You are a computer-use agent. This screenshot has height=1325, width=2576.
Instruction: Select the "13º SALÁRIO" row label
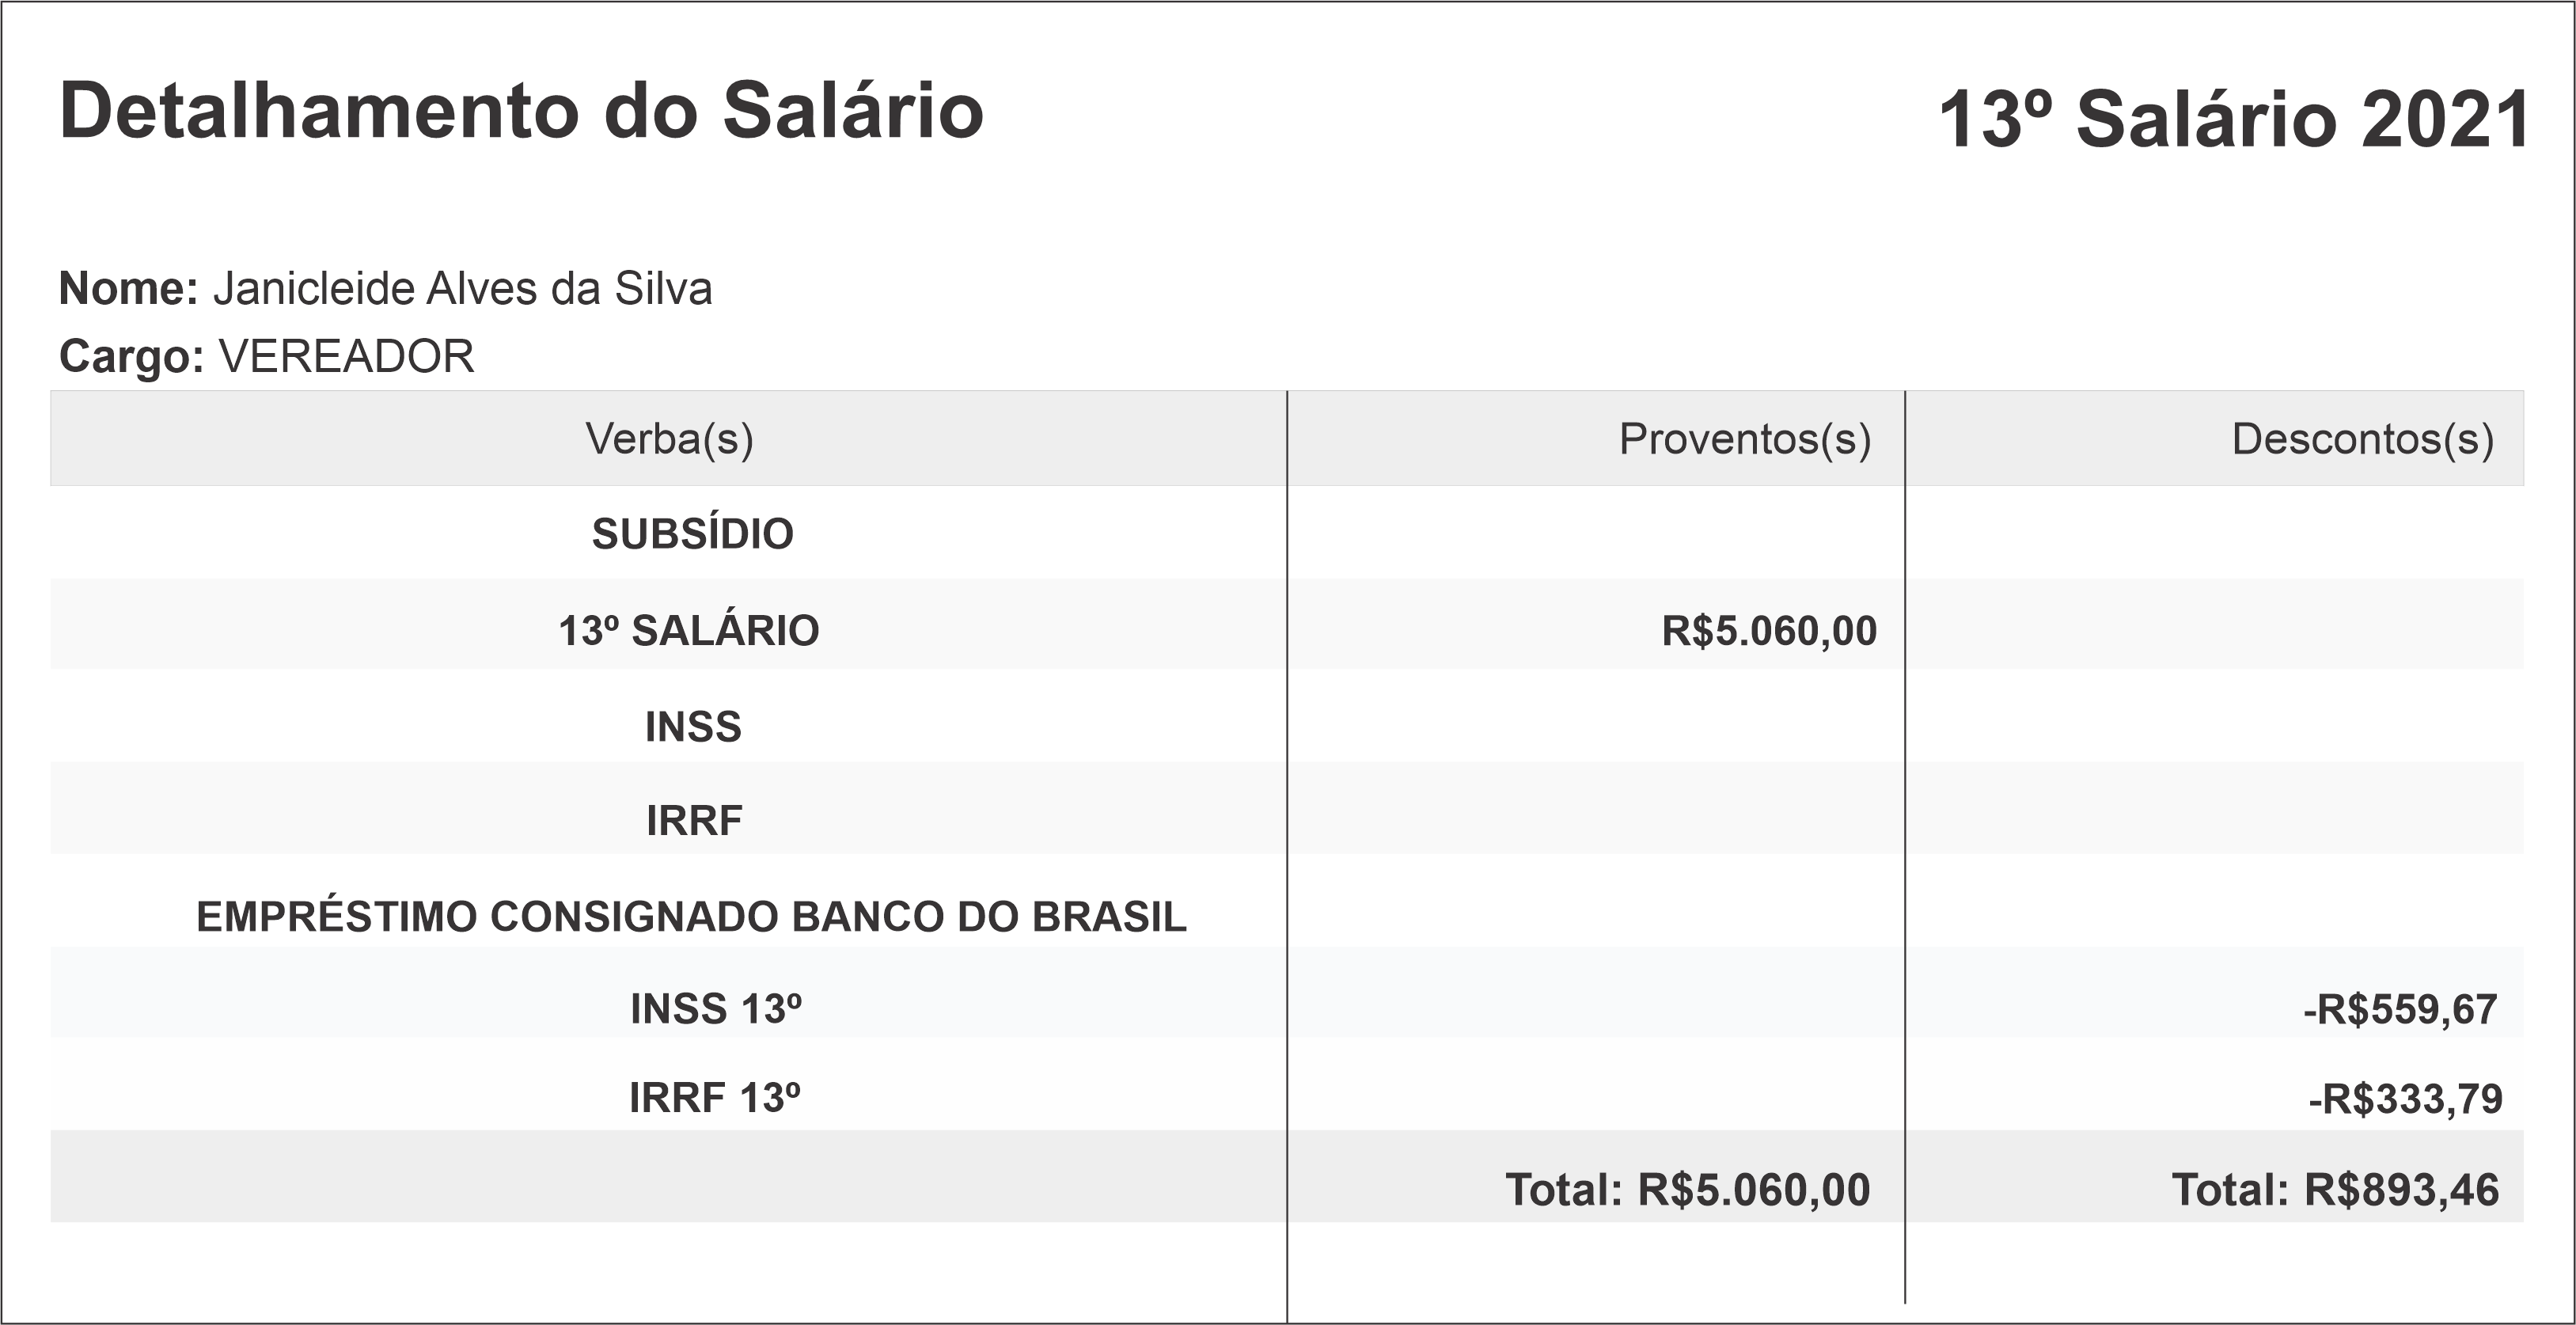[688, 631]
